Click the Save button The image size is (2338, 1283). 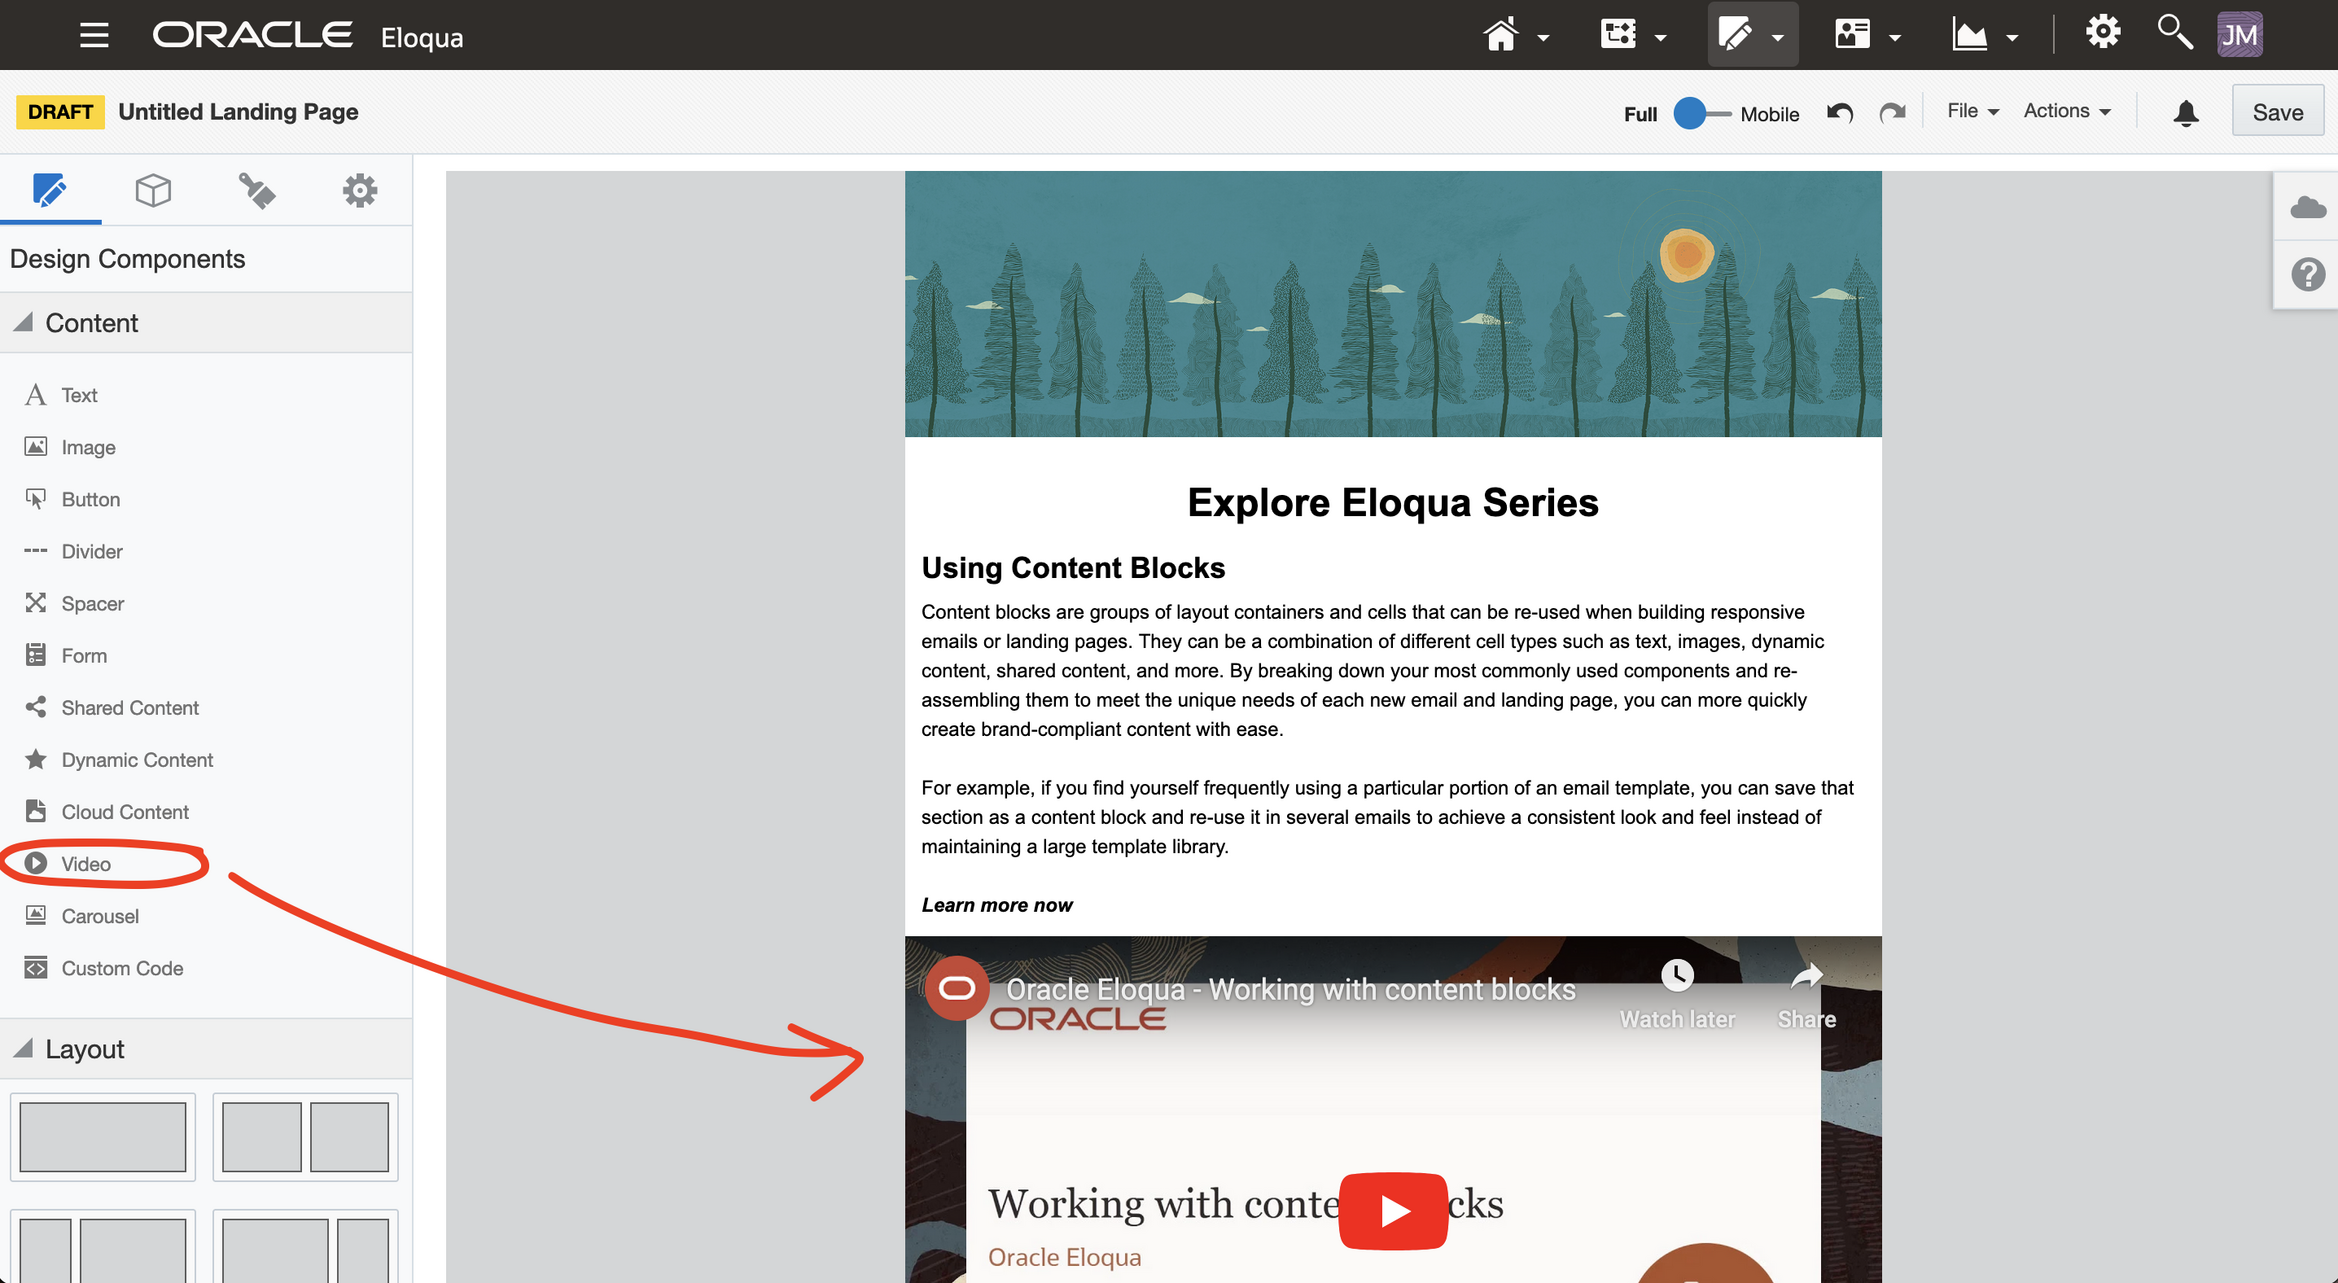pyautogui.click(x=2277, y=112)
